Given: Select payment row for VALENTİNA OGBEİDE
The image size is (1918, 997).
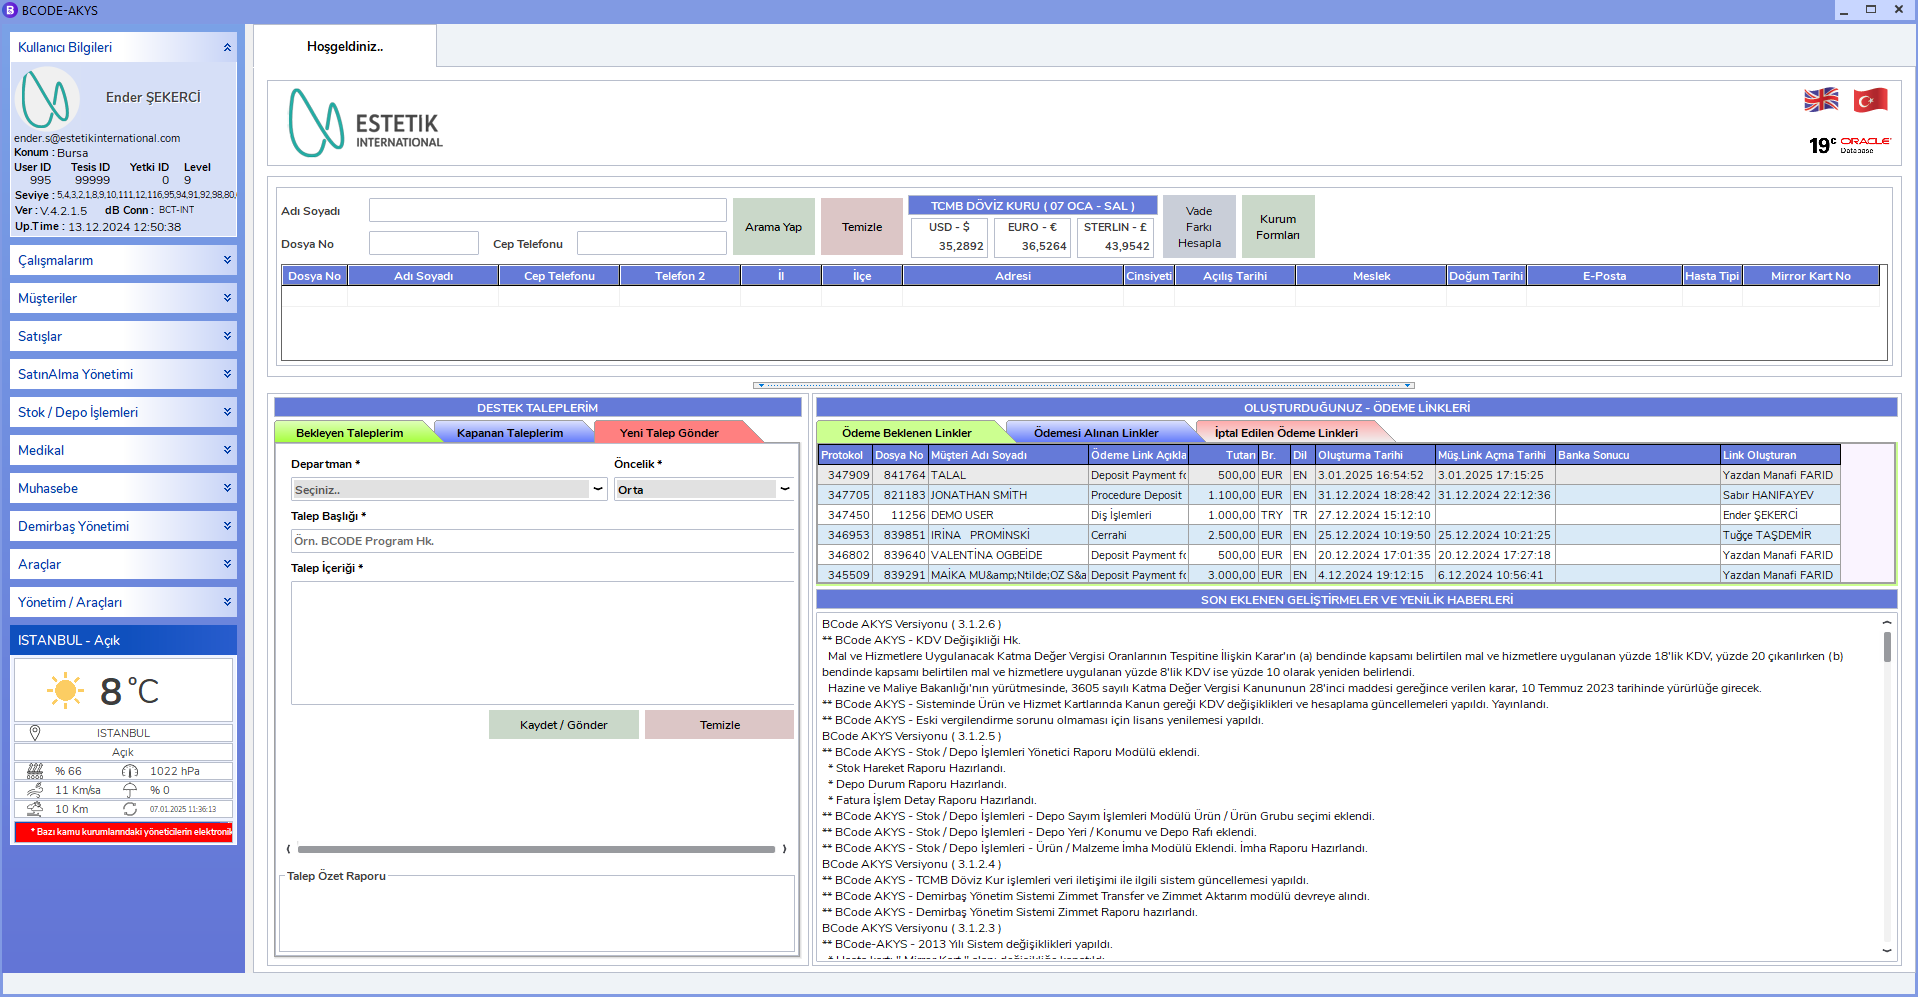Looking at the screenshot, I should [x=1329, y=555].
